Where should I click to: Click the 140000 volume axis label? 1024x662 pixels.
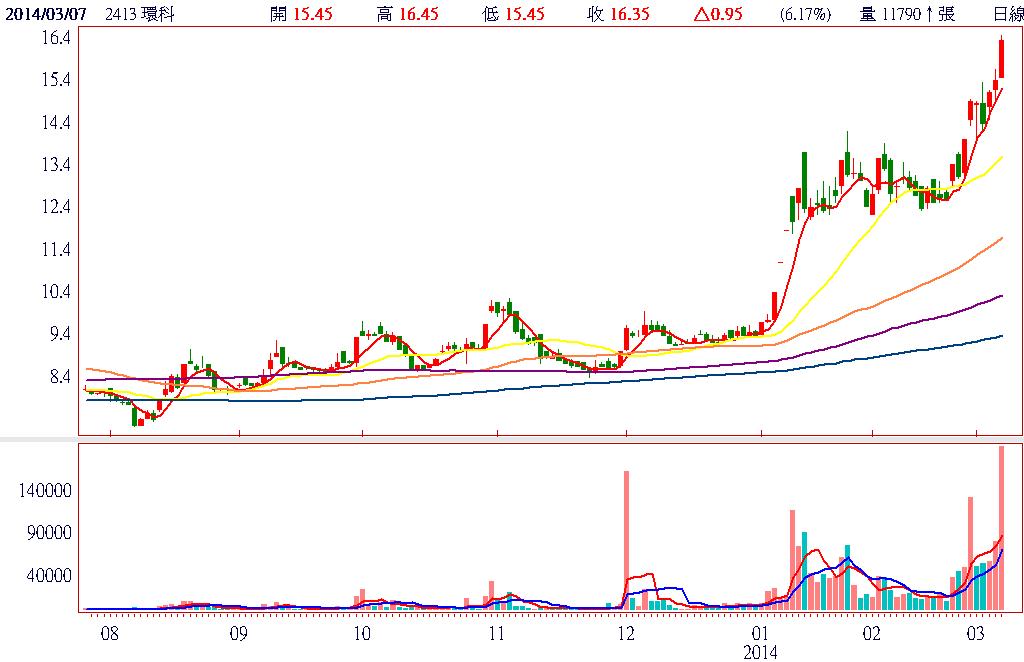(45, 491)
